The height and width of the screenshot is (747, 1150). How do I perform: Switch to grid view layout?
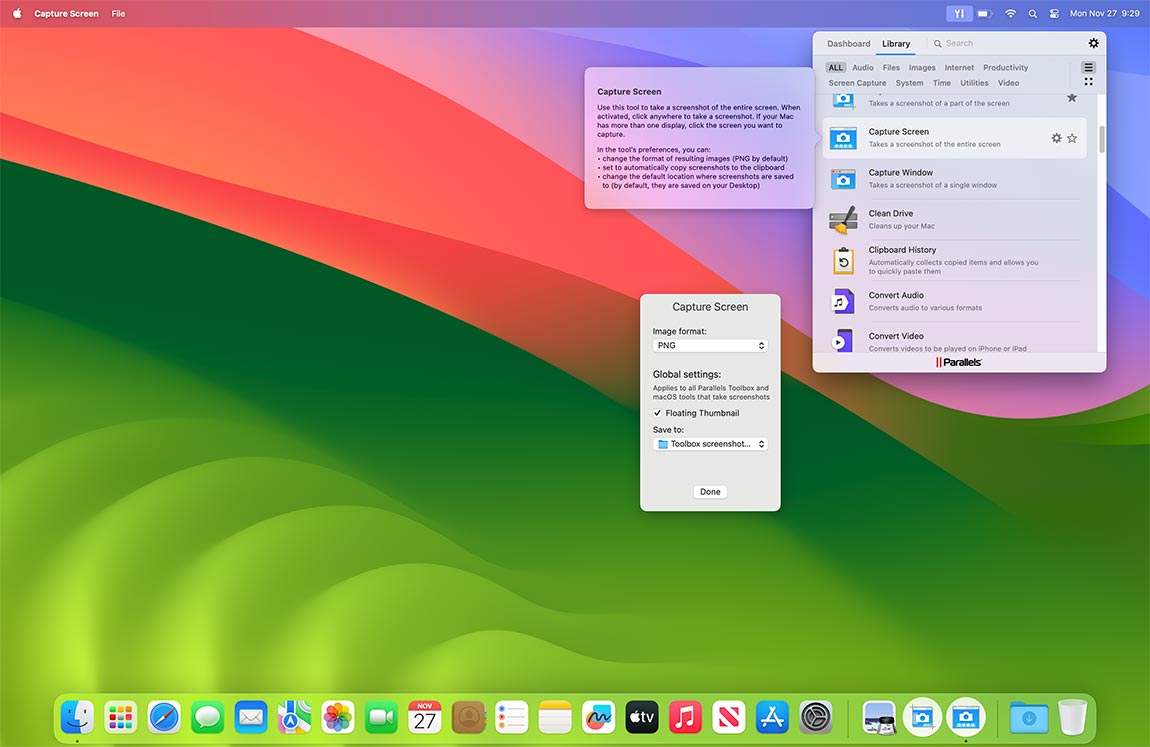click(x=1089, y=82)
